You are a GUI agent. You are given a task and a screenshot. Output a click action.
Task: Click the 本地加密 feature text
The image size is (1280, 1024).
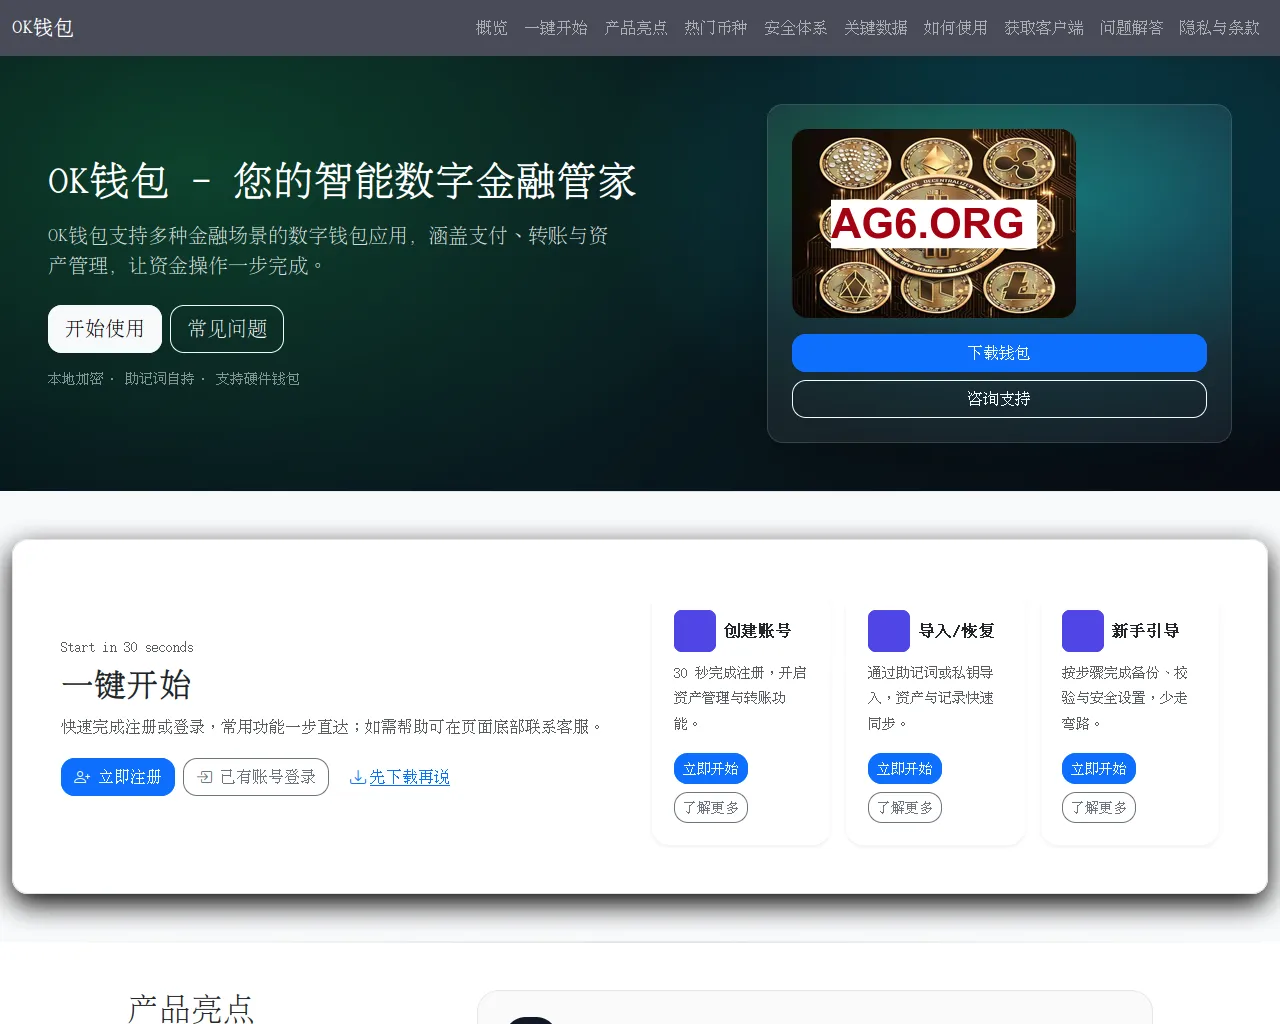(76, 379)
